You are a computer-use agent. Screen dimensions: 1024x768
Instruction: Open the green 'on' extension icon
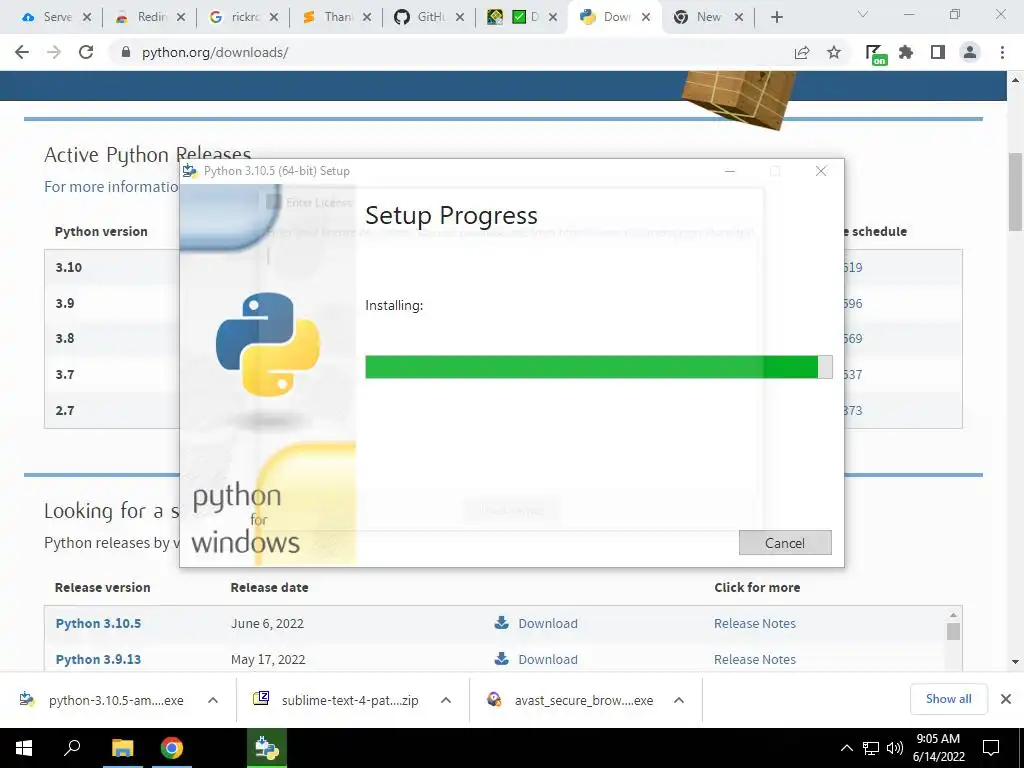tap(875, 54)
